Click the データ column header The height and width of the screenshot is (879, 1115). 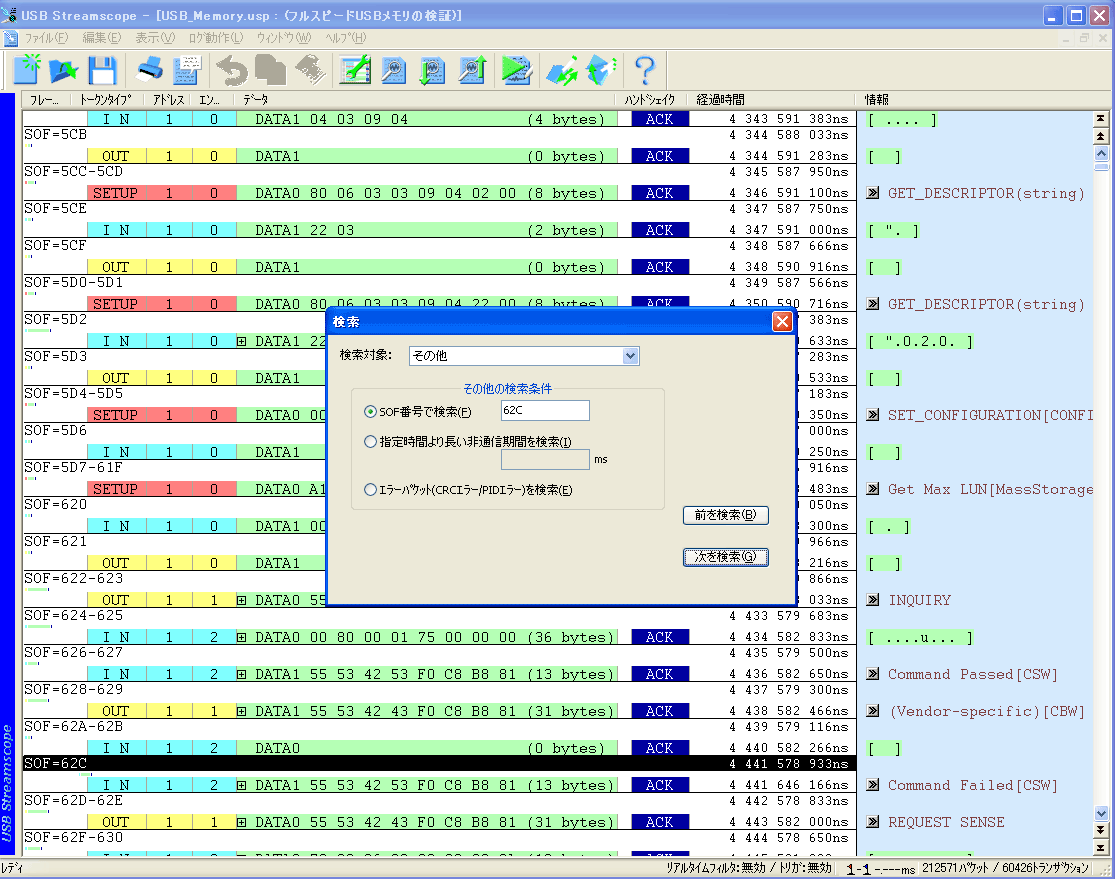[x=427, y=100]
